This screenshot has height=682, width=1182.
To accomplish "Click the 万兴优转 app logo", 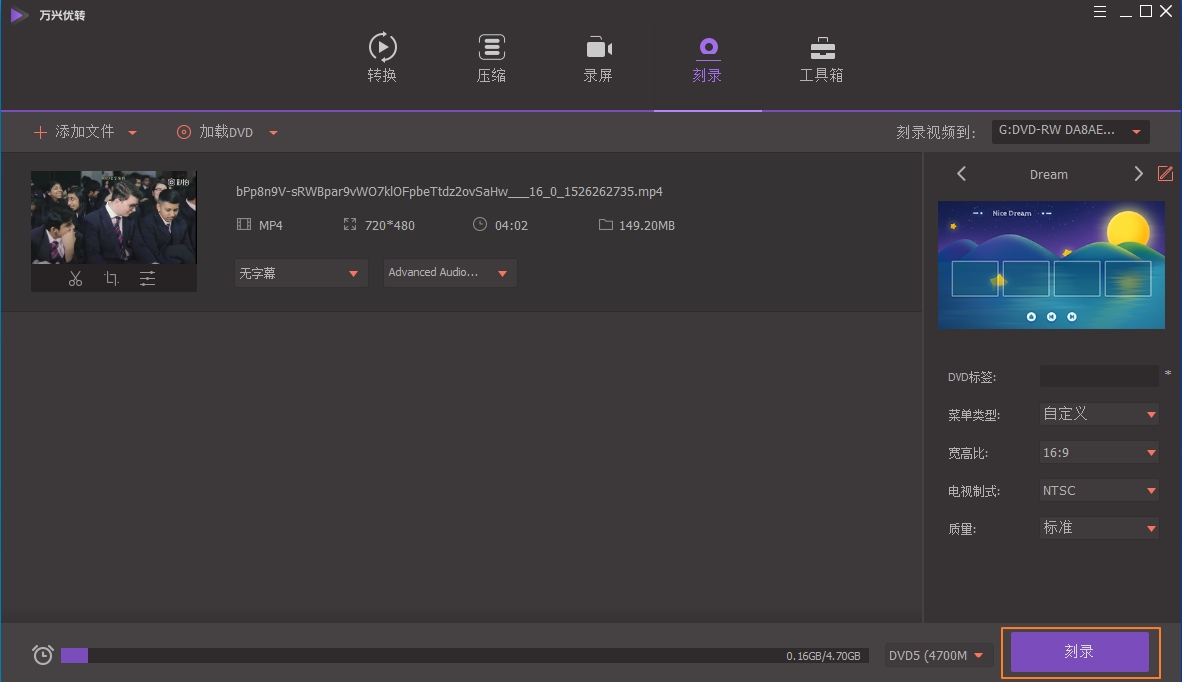I will tap(19, 15).
